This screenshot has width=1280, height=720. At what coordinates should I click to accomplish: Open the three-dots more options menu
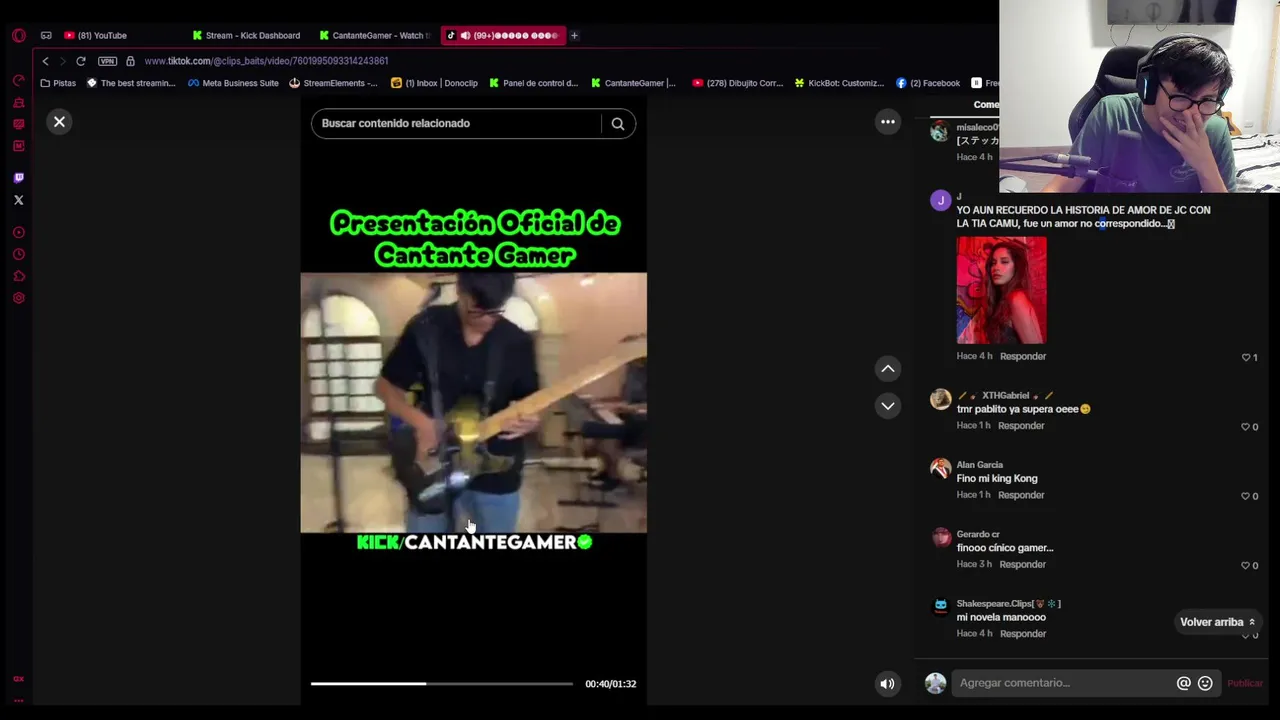tap(887, 122)
